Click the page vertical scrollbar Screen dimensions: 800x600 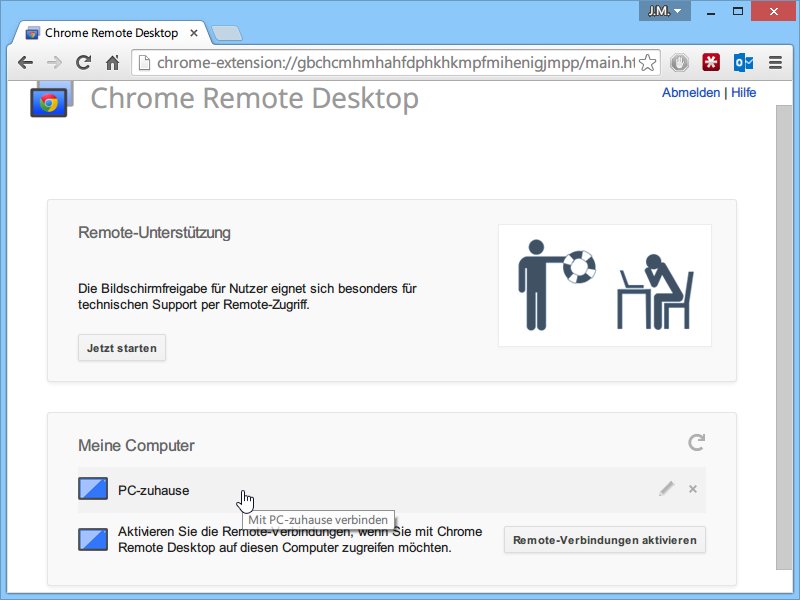click(784, 337)
